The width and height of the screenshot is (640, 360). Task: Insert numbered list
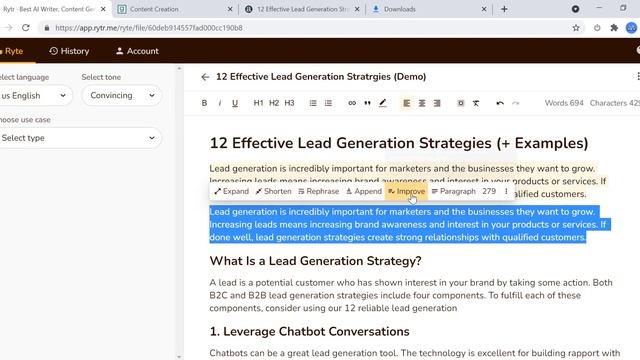point(328,103)
